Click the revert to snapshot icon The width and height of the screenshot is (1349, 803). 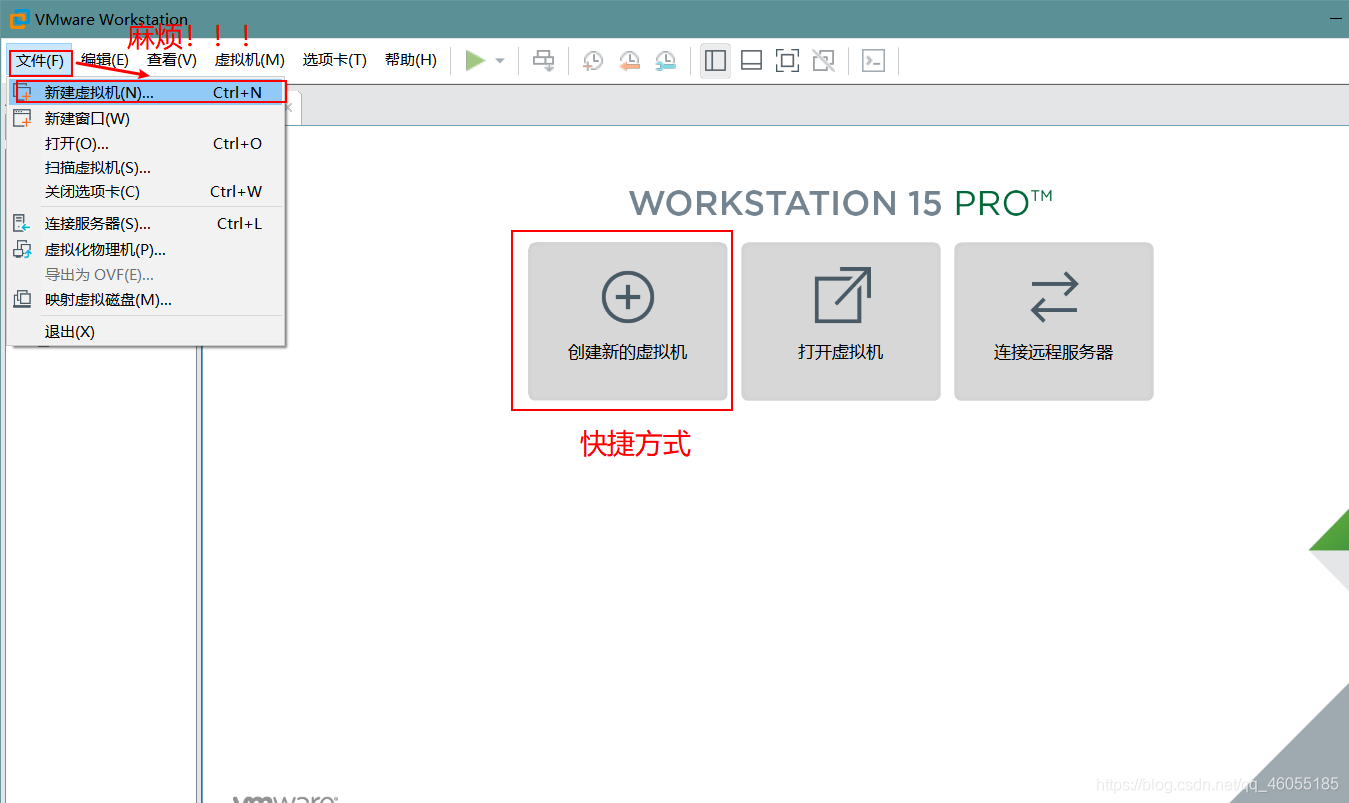tap(629, 61)
